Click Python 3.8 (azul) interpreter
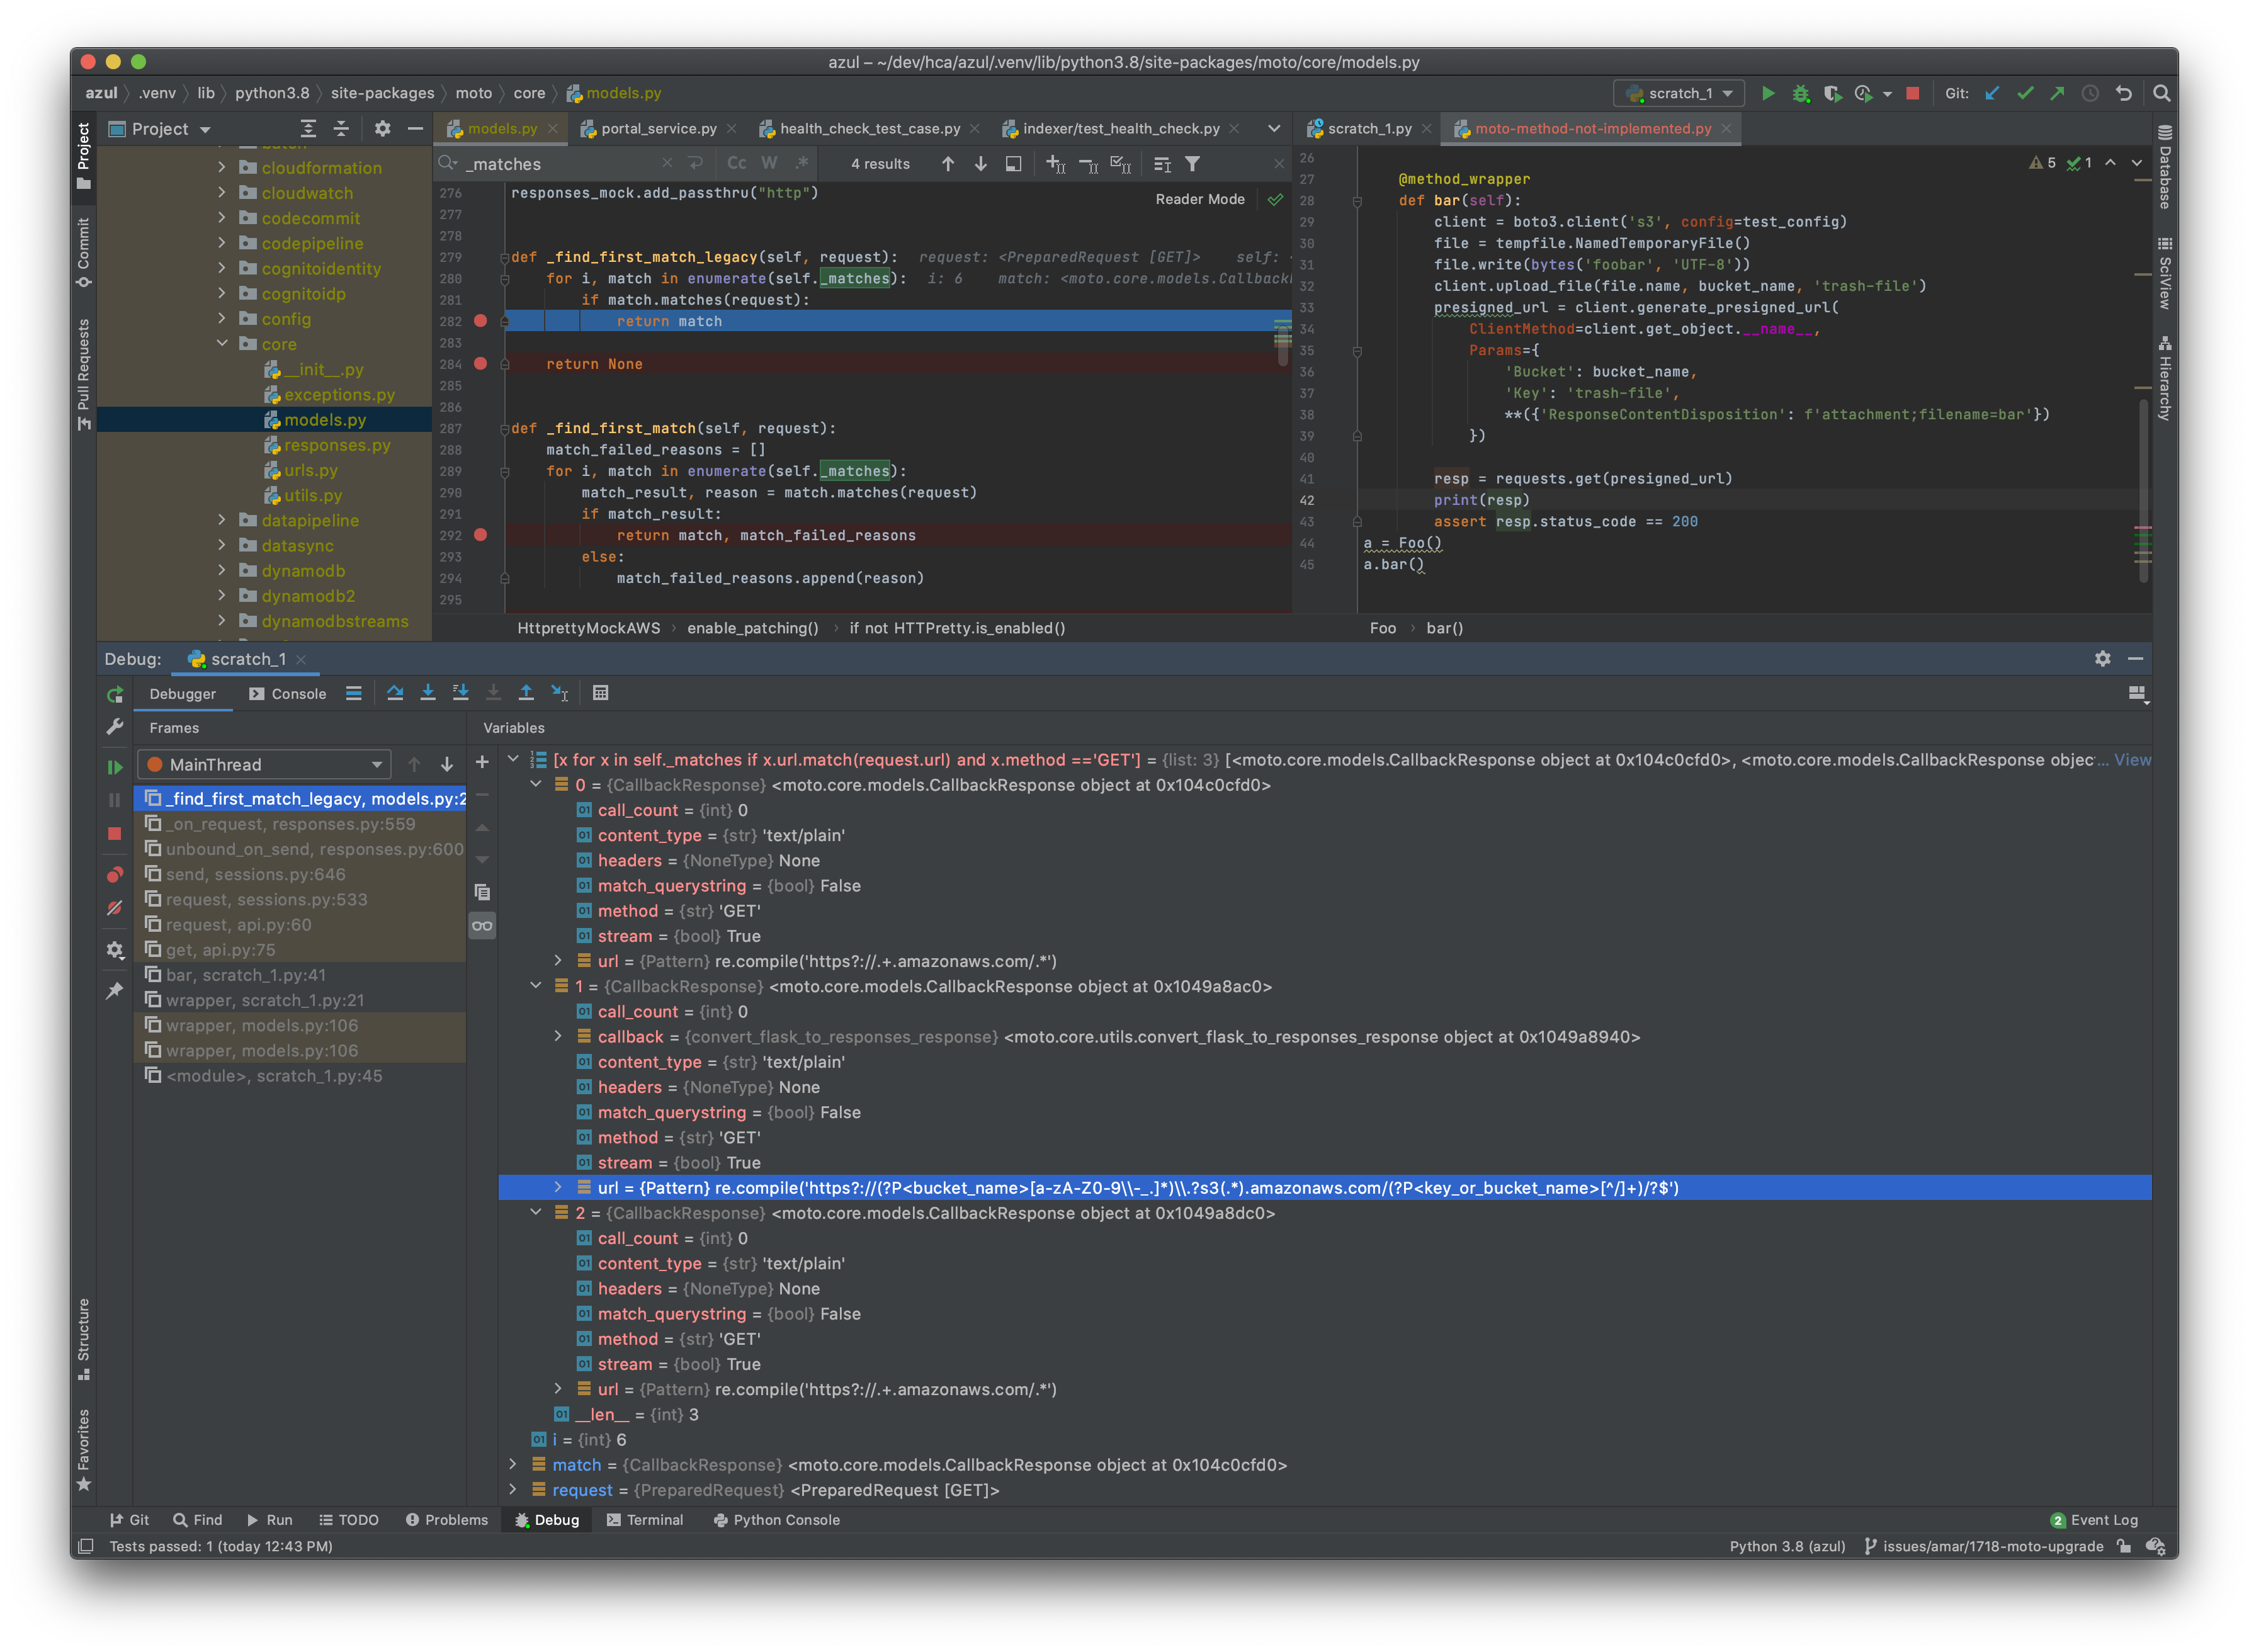2249x1652 pixels. point(1787,1546)
